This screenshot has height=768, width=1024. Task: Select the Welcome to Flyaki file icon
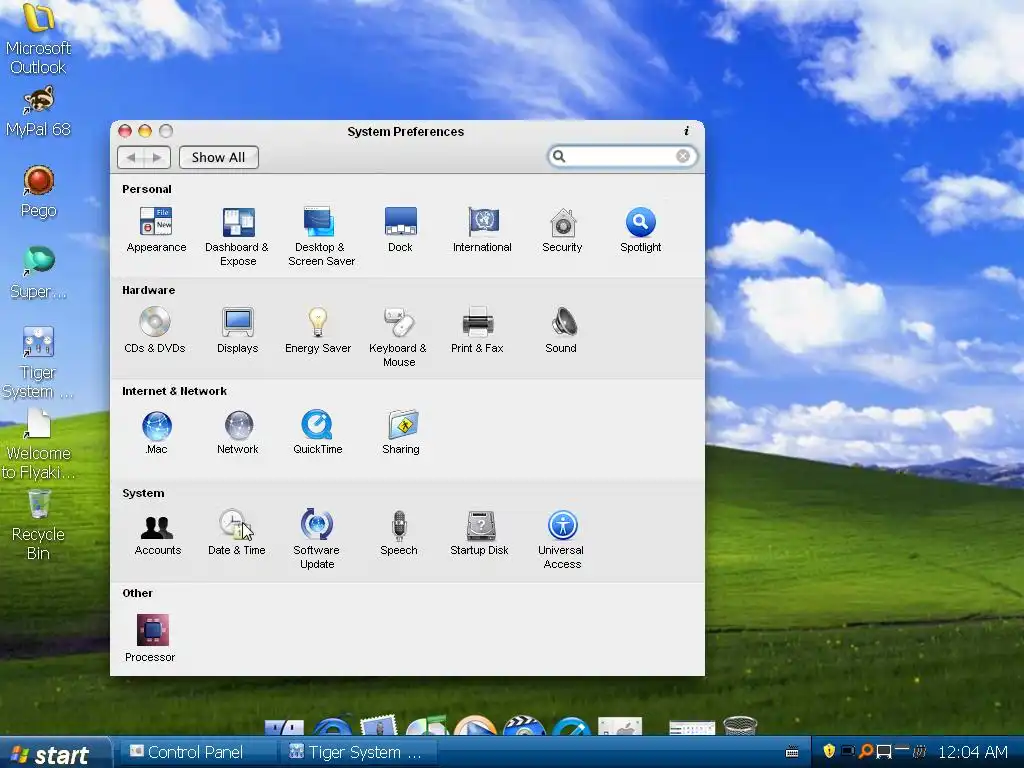pyautogui.click(x=38, y=444)
